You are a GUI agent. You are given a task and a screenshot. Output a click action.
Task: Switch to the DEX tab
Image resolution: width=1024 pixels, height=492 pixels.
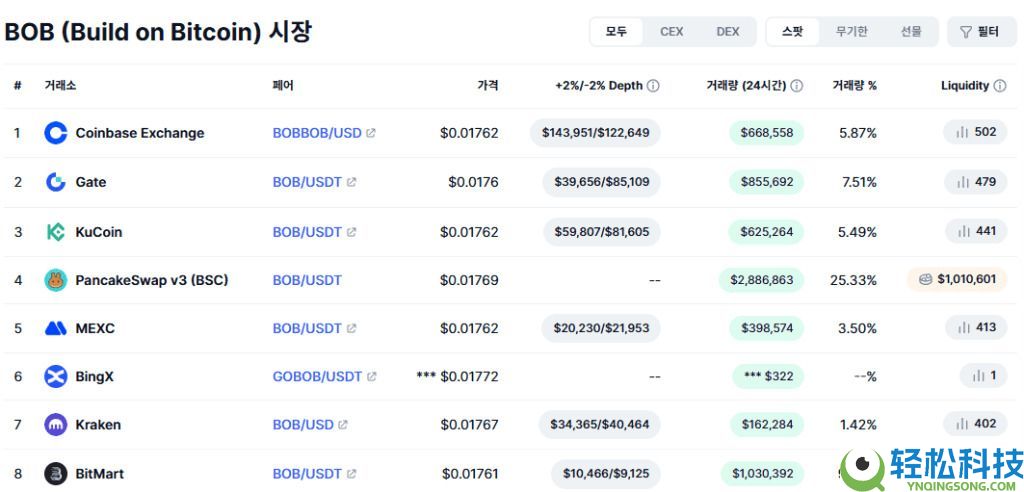click(728, 31)
